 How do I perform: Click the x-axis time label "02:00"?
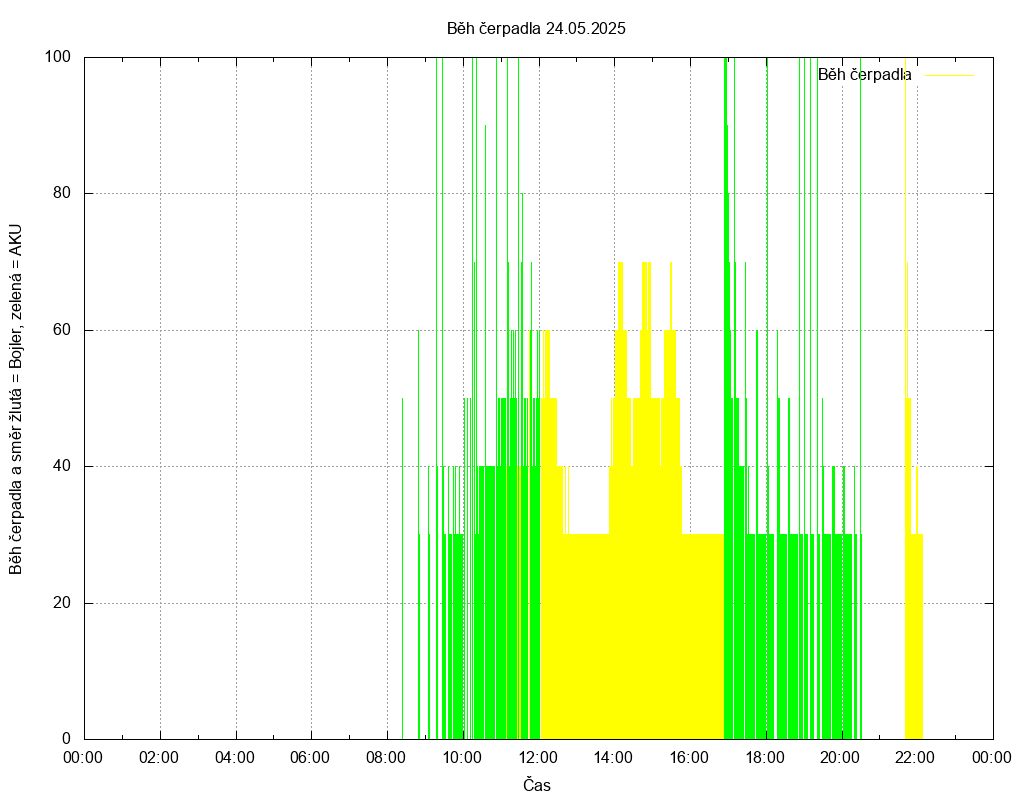click(159, 758)
